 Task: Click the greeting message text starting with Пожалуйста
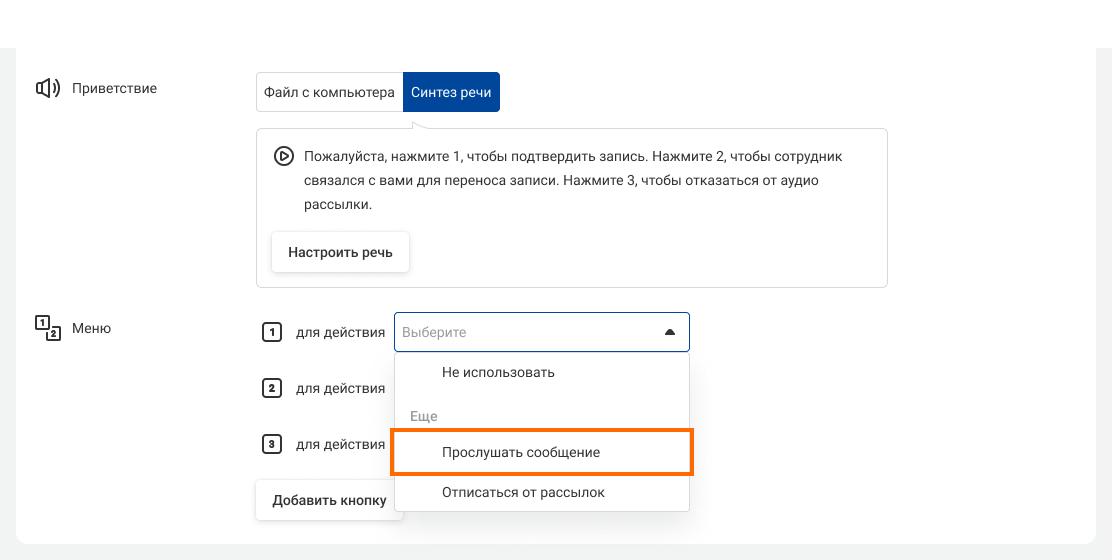tap(573, 181)
